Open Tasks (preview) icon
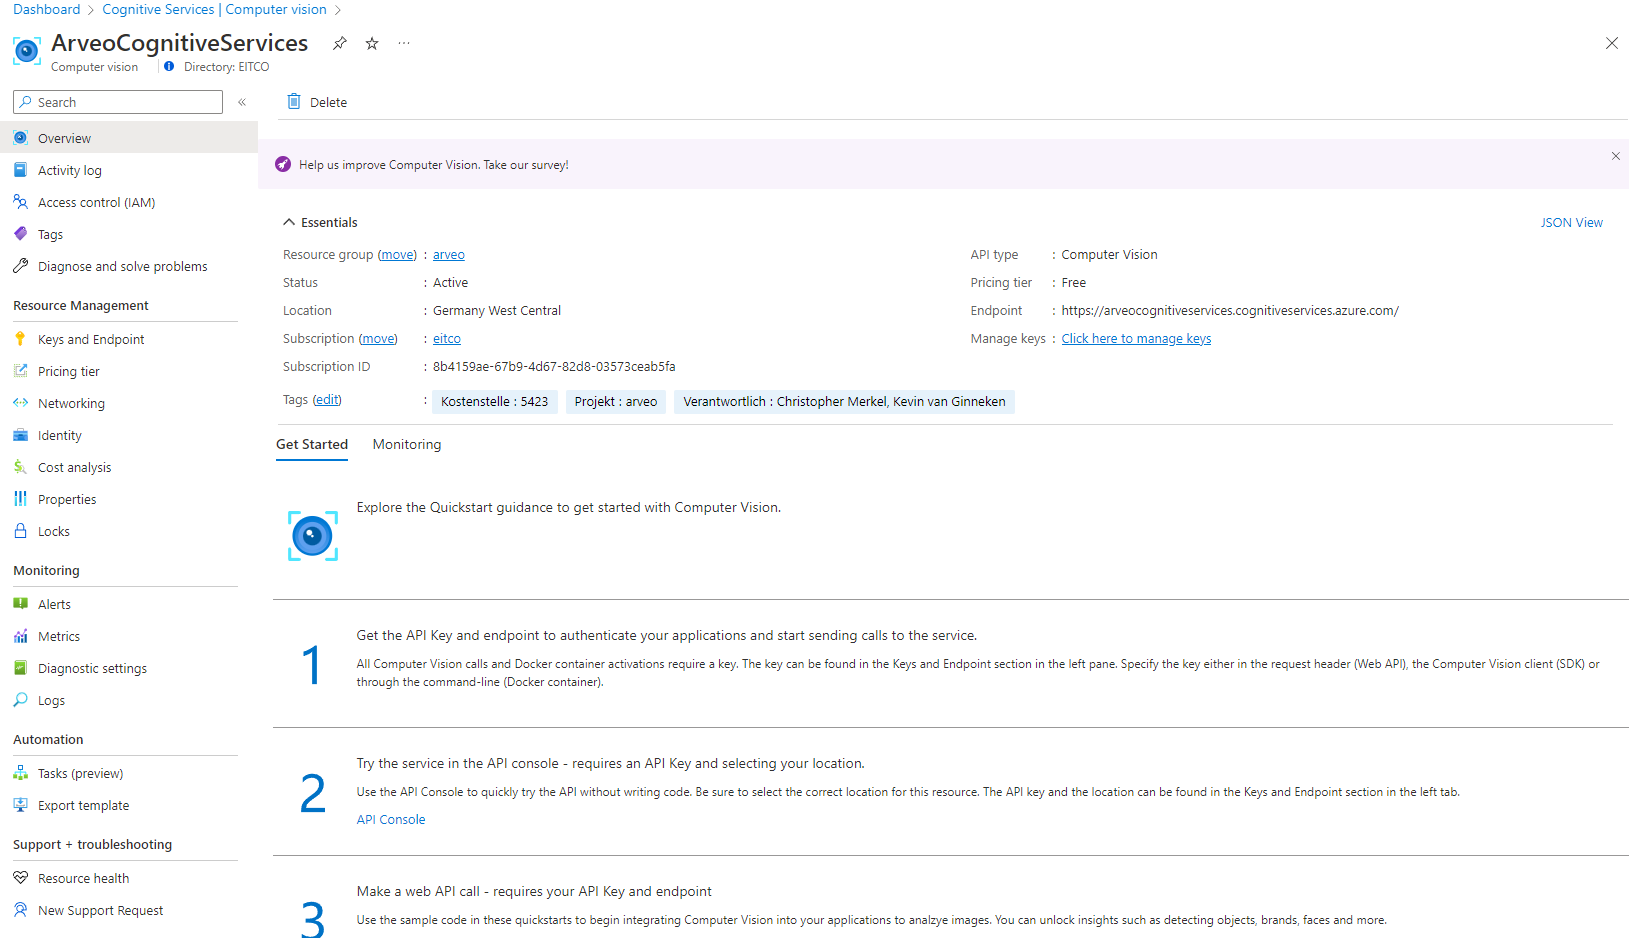The width and height of the screenshot is (1629, 938). click(x=20, y=773)
